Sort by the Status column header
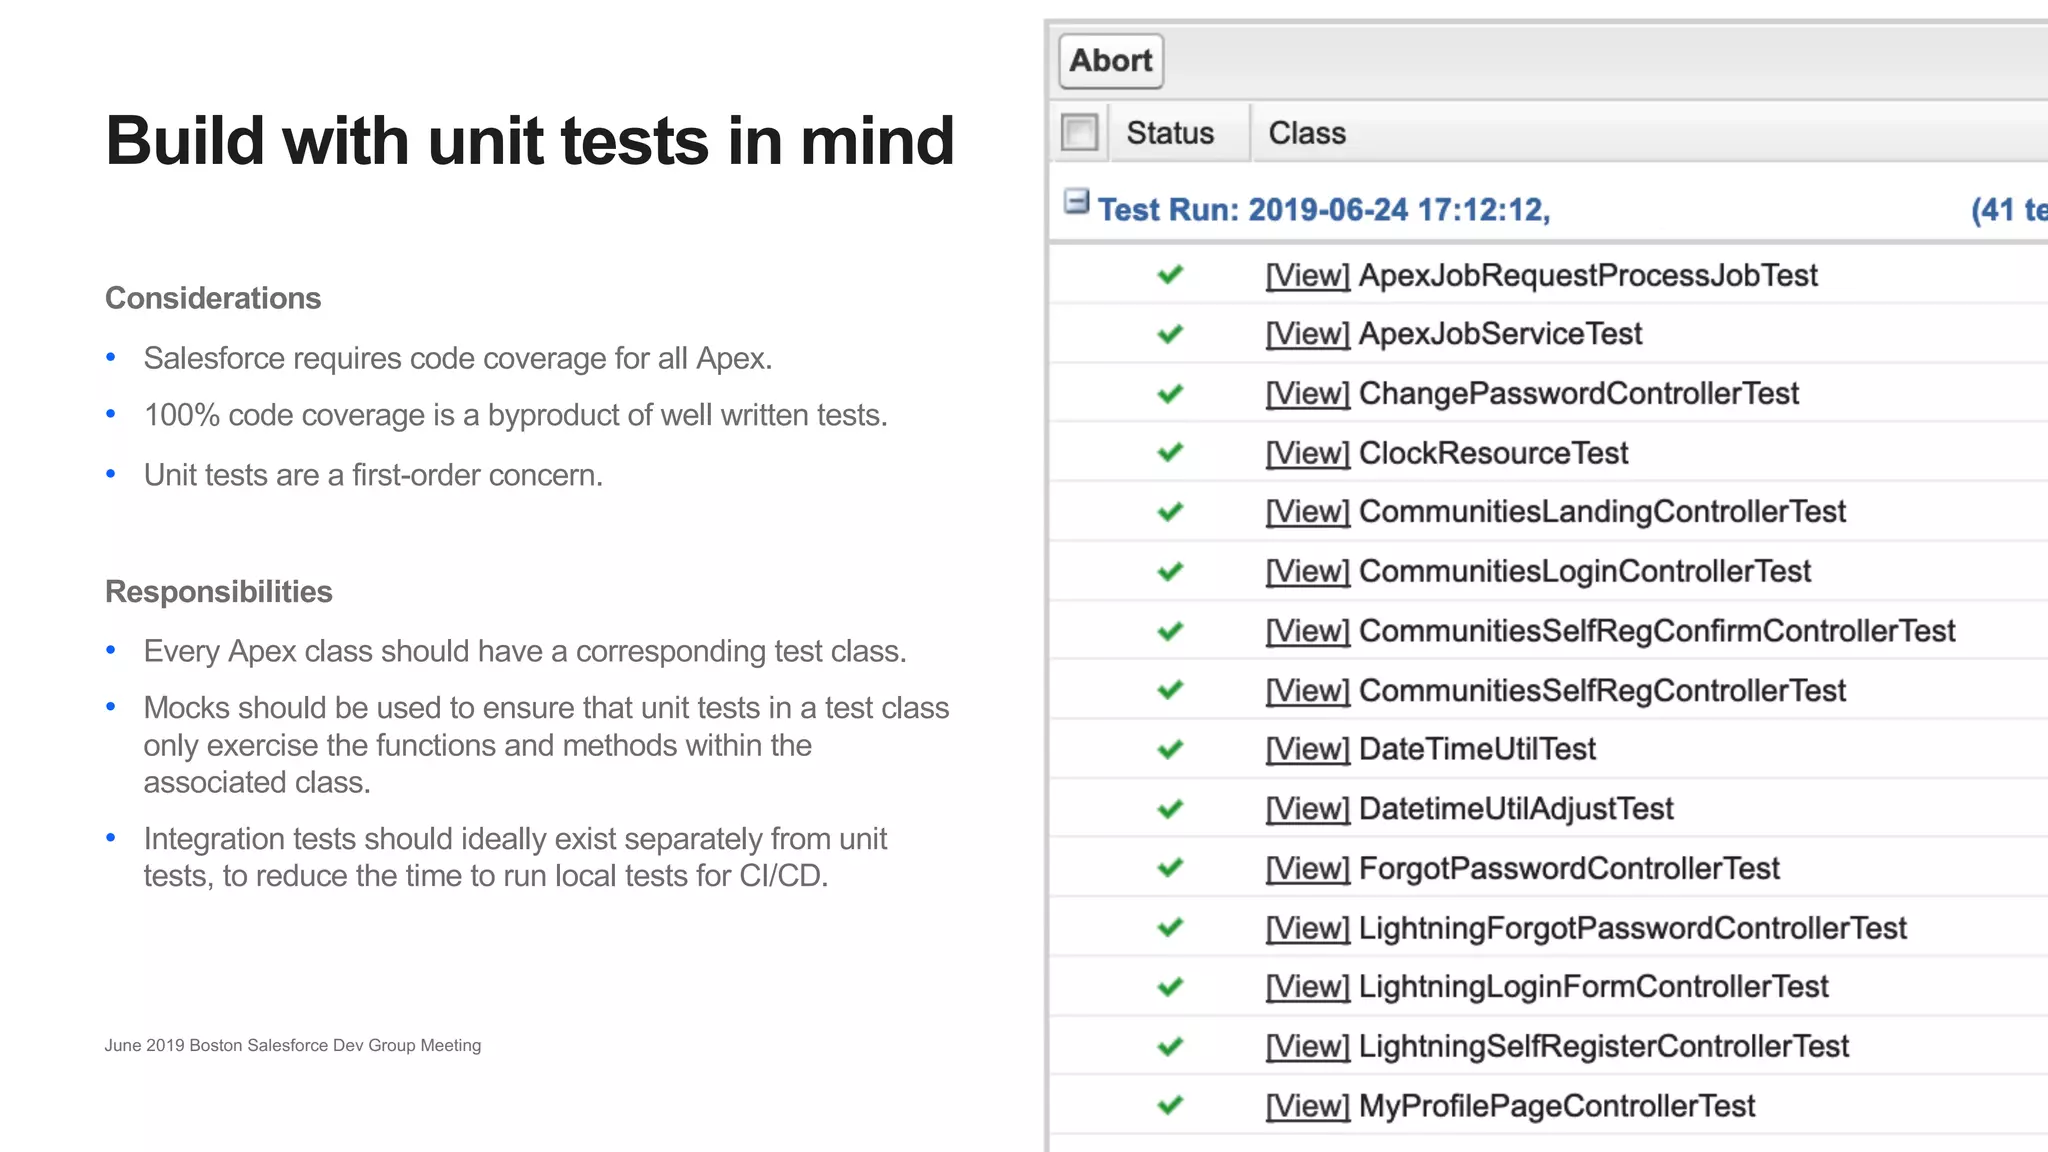 pyautogui.click(x=1170, y=133)
